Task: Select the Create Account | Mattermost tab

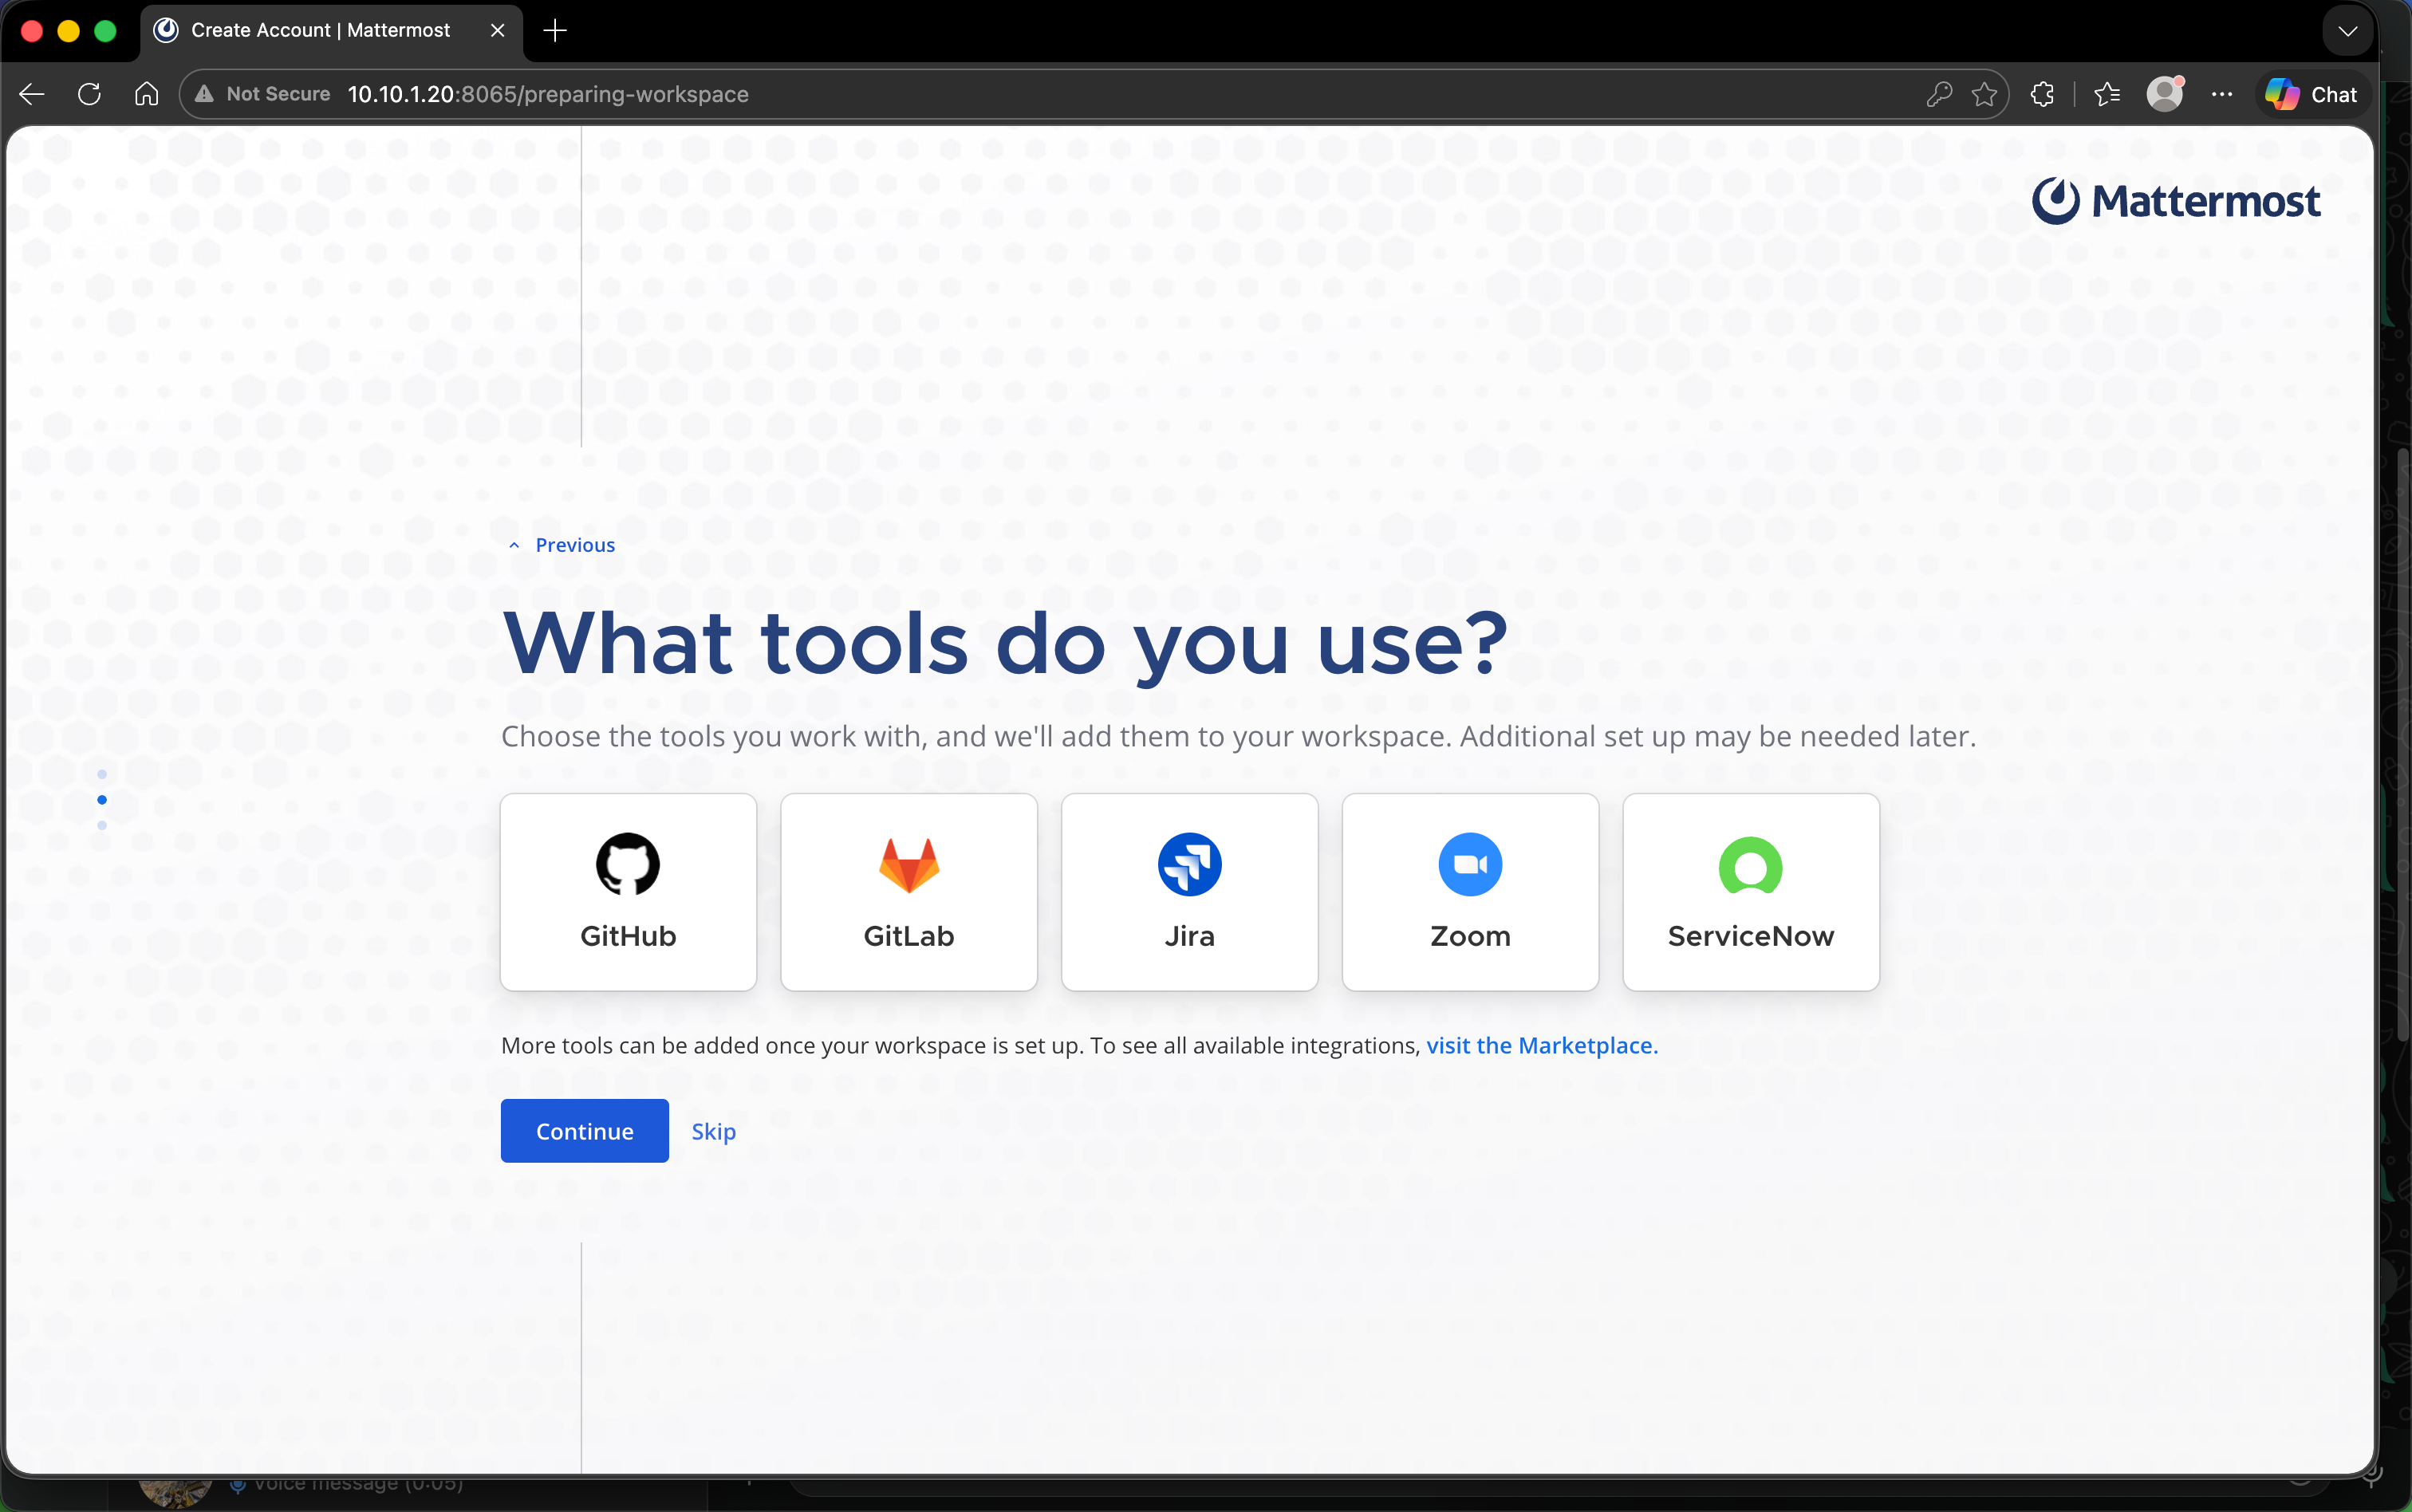Action: point(332,31)
